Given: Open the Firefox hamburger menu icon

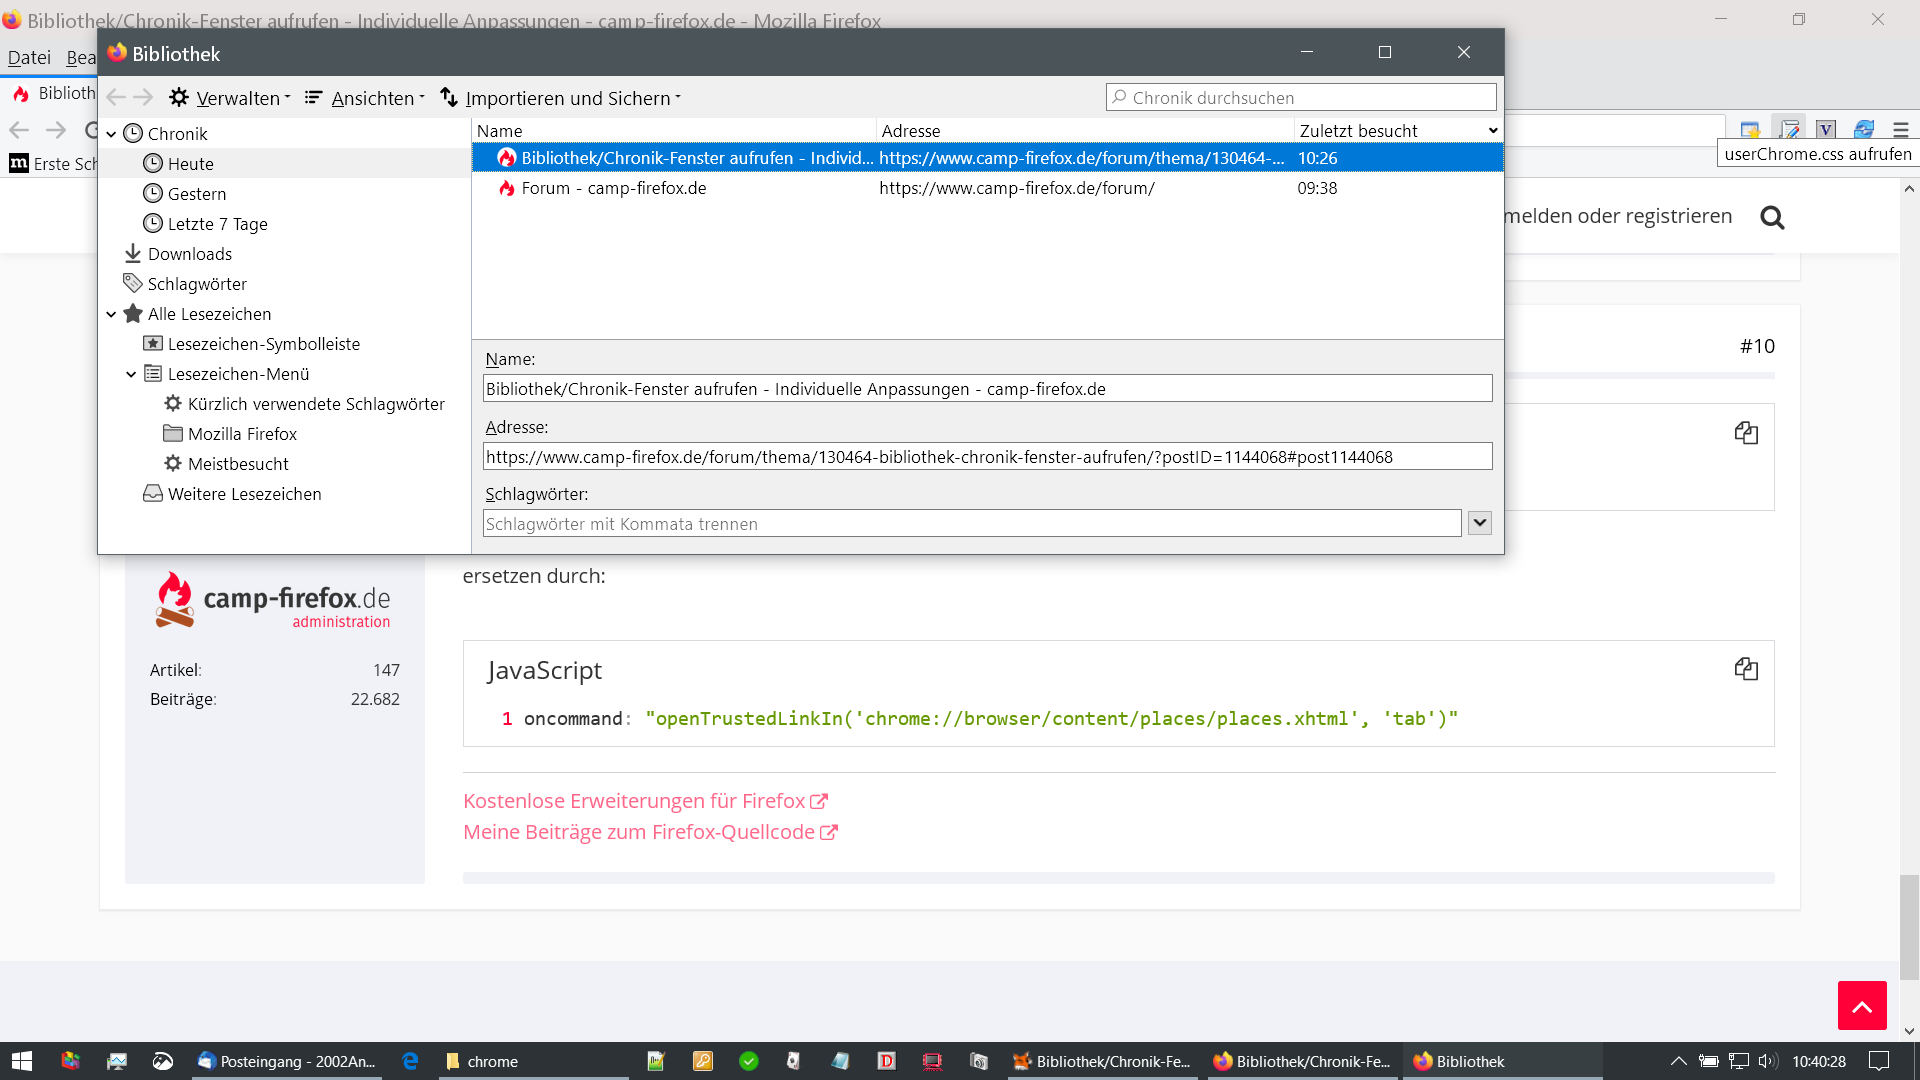Looking at the screenshot, I should click(1900, 130).
